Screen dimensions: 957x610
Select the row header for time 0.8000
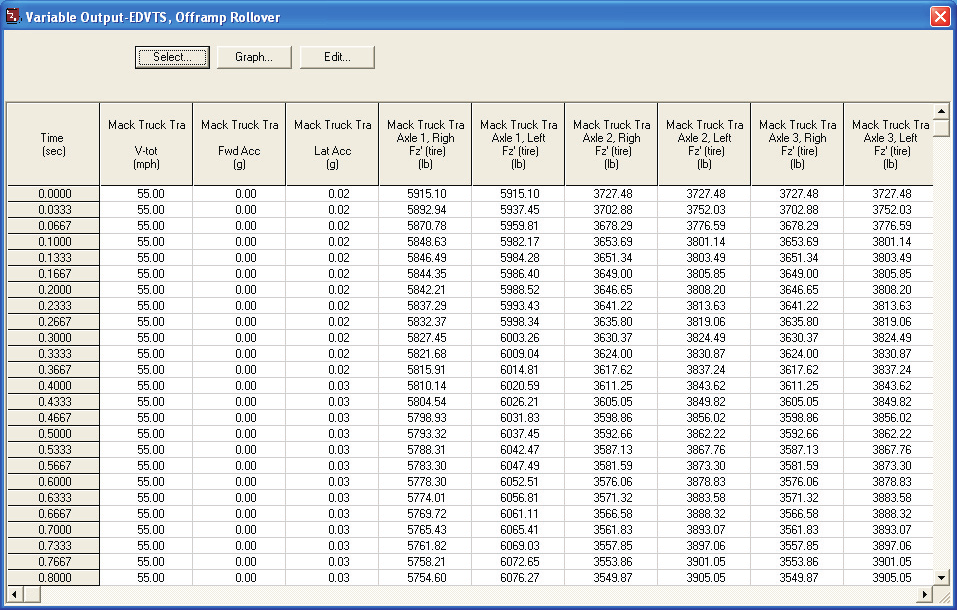[x=53, y=578]
